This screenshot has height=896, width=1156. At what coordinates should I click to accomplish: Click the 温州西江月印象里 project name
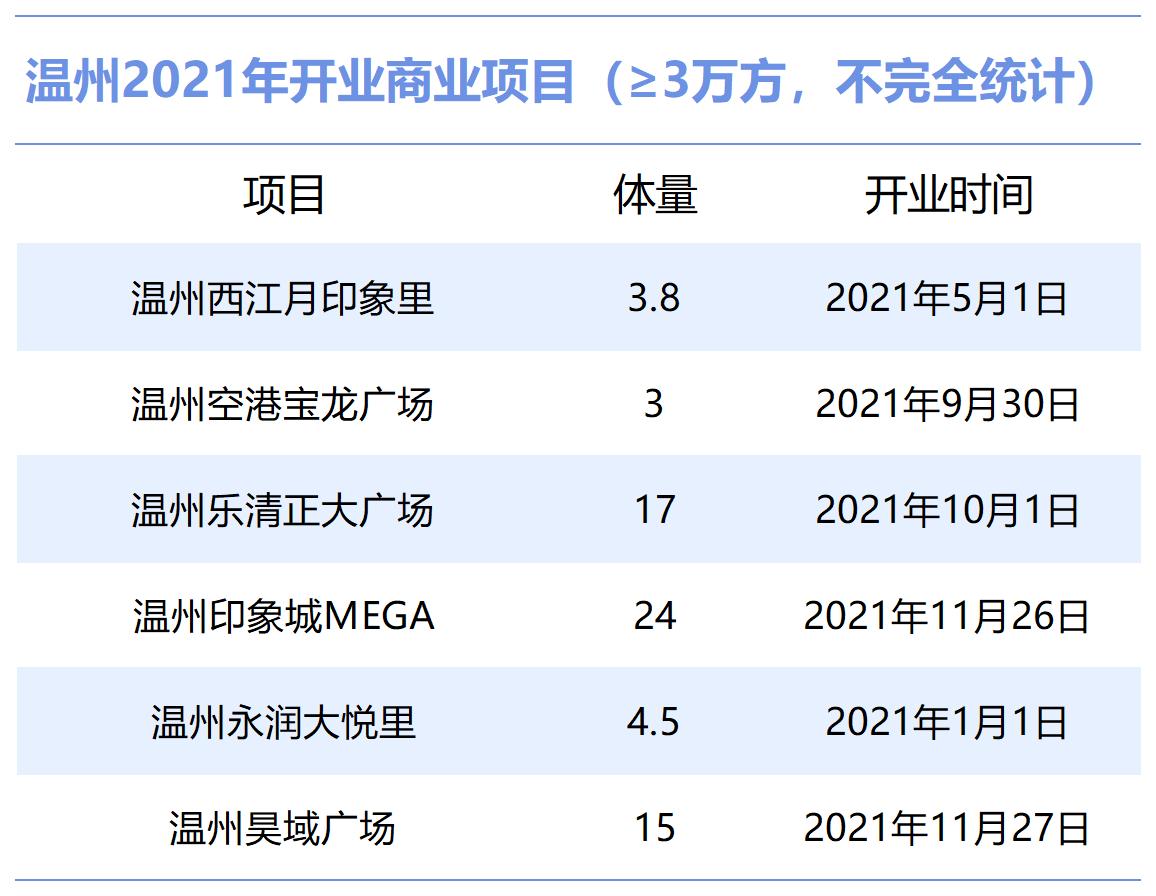[x=284, y=298]
